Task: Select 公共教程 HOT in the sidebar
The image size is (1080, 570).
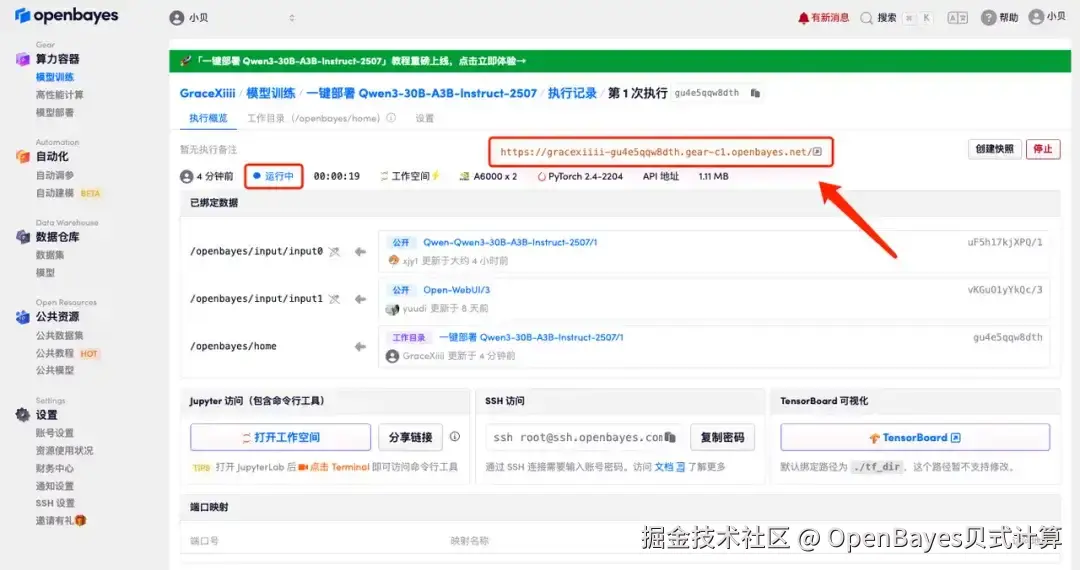Action: pos(67,354)
